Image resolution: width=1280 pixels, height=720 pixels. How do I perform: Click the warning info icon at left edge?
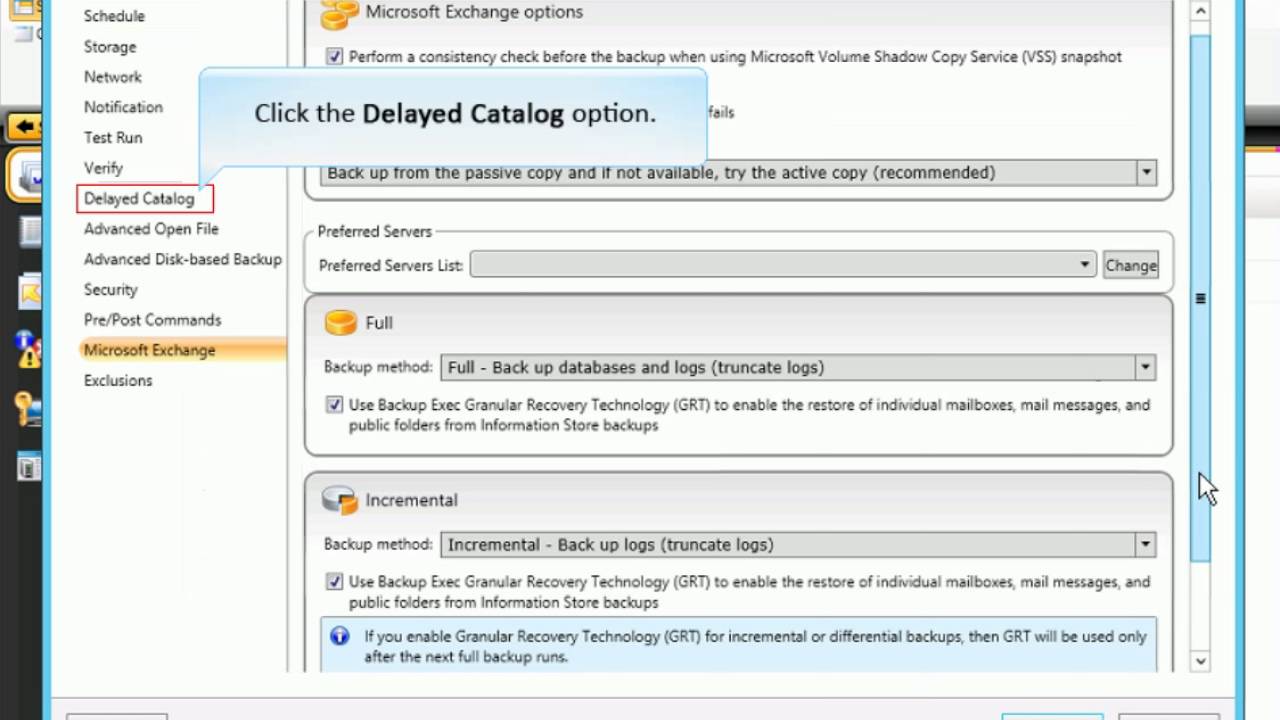26,350
